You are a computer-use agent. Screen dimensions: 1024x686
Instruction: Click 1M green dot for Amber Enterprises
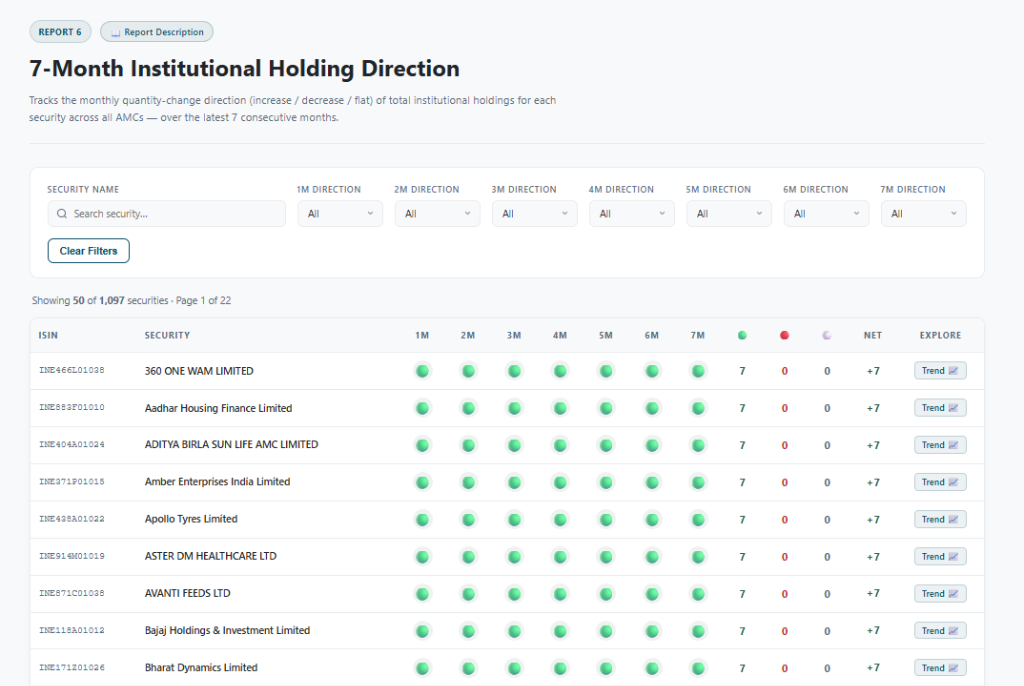tap(423, 483)
